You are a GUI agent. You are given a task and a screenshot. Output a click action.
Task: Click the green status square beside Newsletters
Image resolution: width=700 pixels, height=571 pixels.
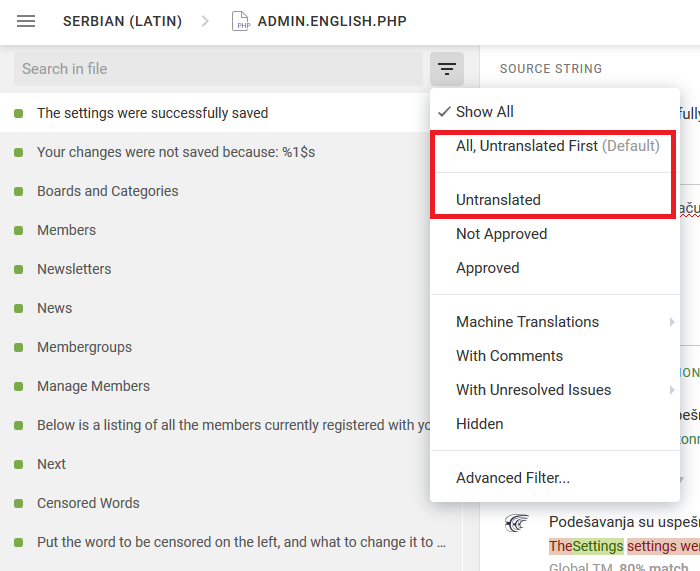[x=18, y=269]
